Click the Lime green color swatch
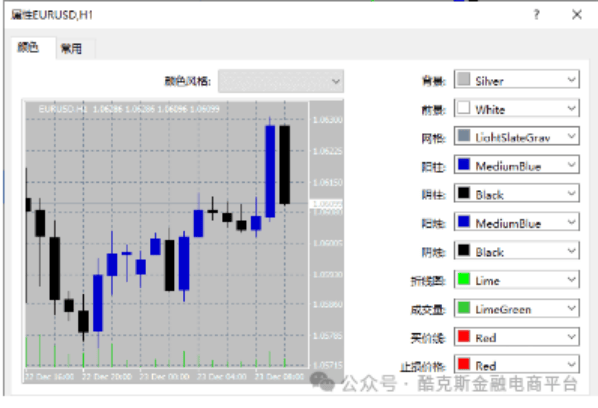This screenshot has width=598, height=408. 464,279
